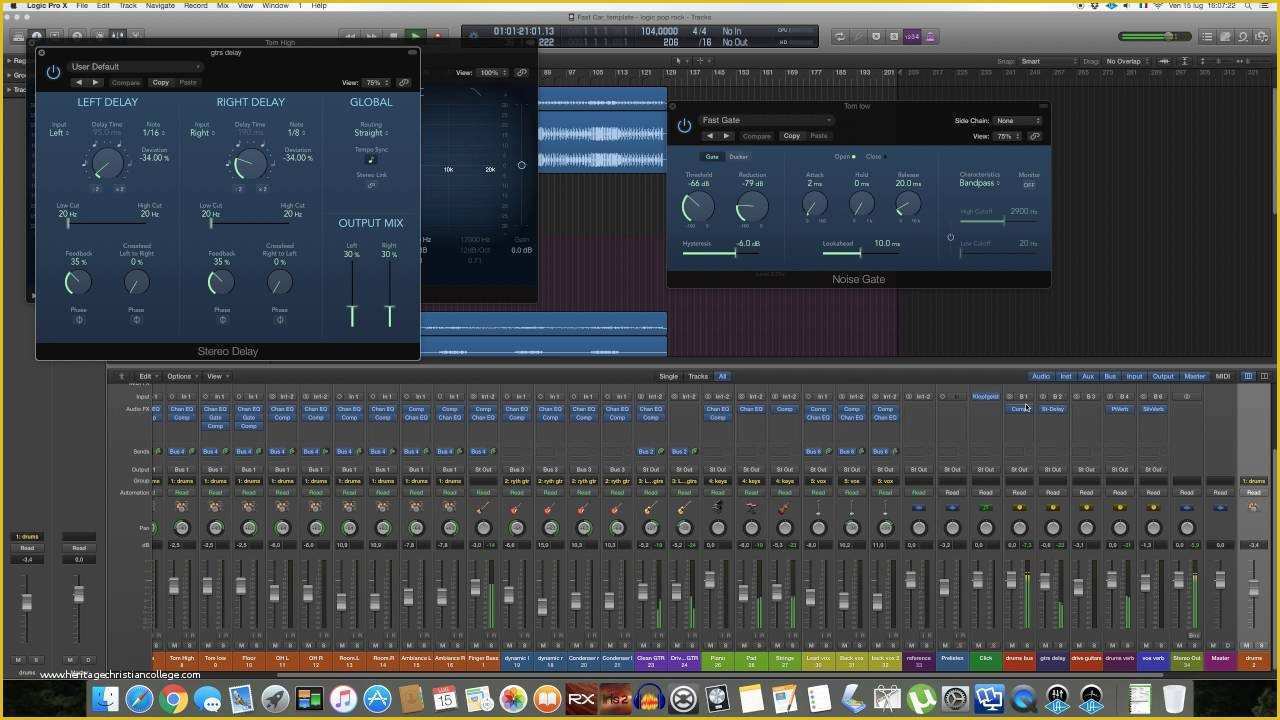Toggle Tempo Sync in Stereo Delay

(371, 160)
